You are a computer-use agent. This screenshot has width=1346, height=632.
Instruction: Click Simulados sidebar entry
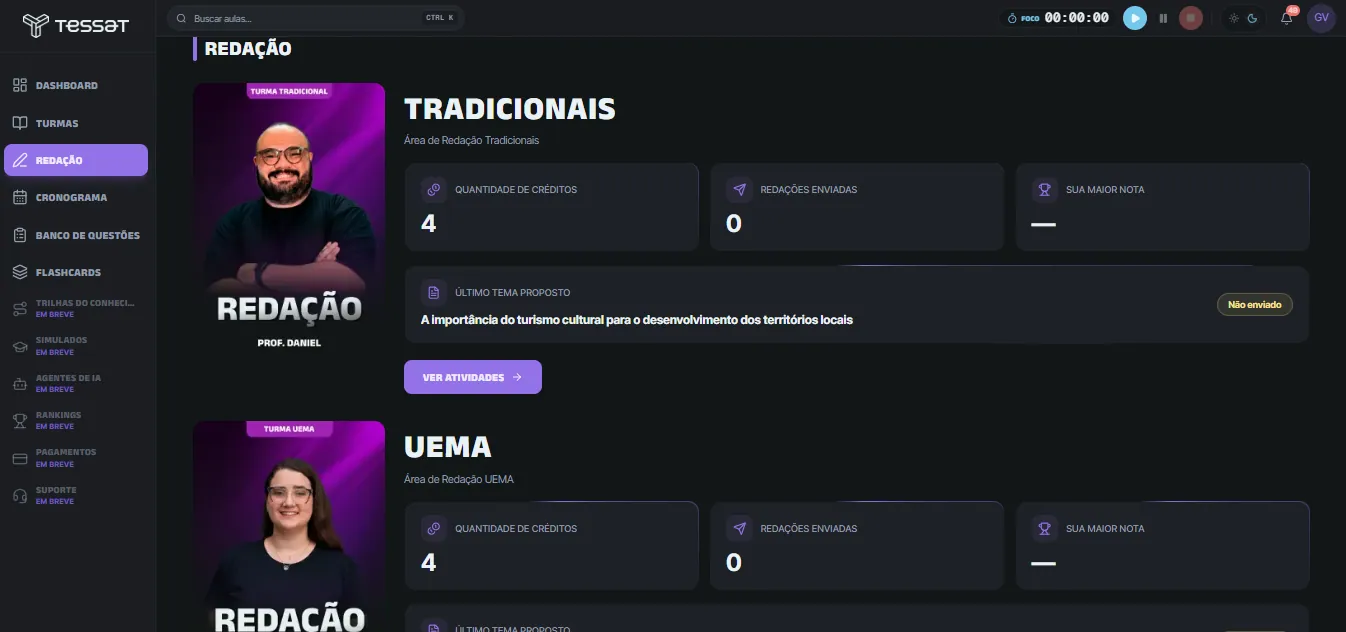pos(76,346)
